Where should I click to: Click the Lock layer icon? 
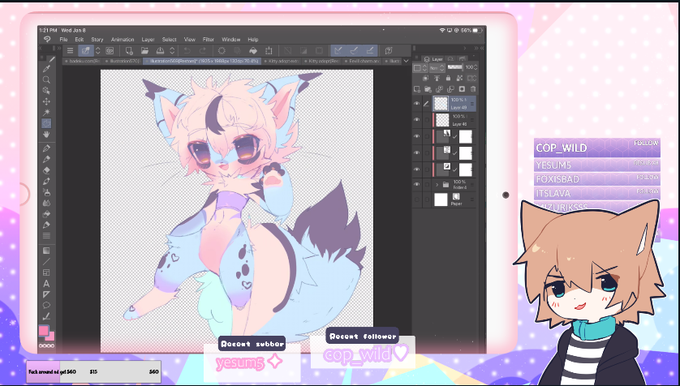[448, 79]
